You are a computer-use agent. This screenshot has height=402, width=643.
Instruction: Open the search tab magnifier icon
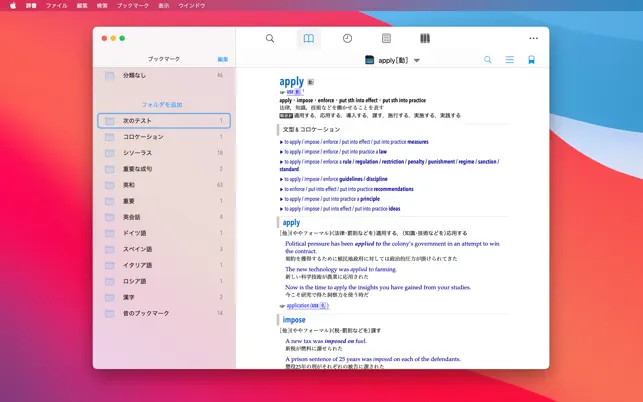click(x=270, y=39)
